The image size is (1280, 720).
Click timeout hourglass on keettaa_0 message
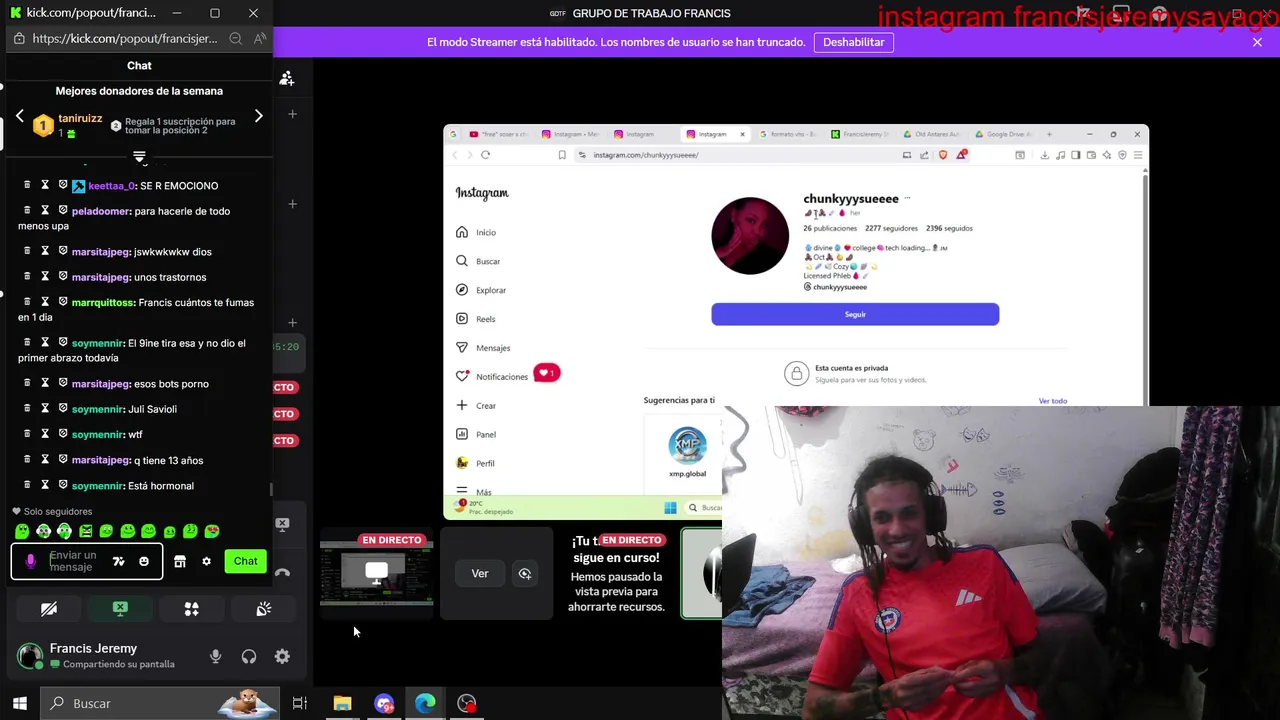tap(45, 186)
